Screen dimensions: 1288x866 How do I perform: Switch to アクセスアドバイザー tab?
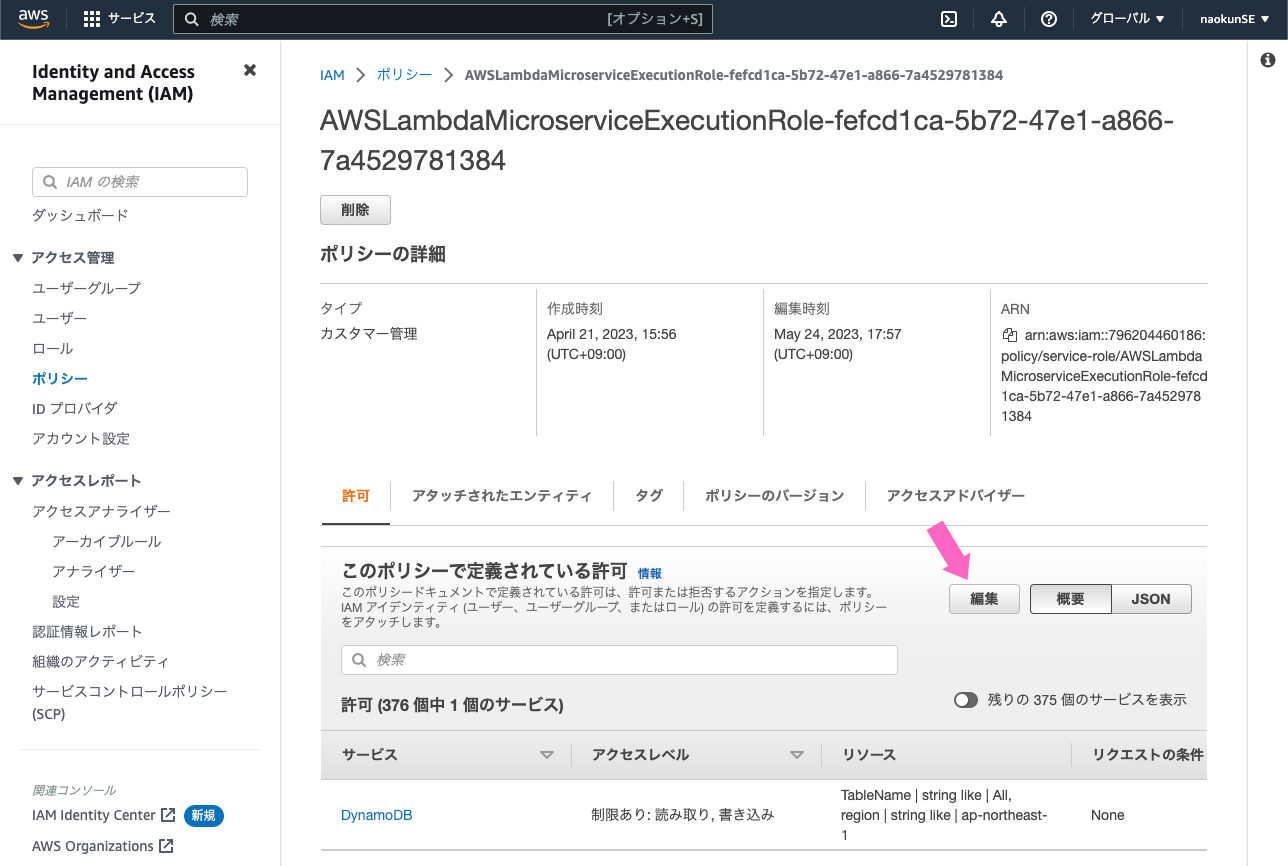point(956,496)
